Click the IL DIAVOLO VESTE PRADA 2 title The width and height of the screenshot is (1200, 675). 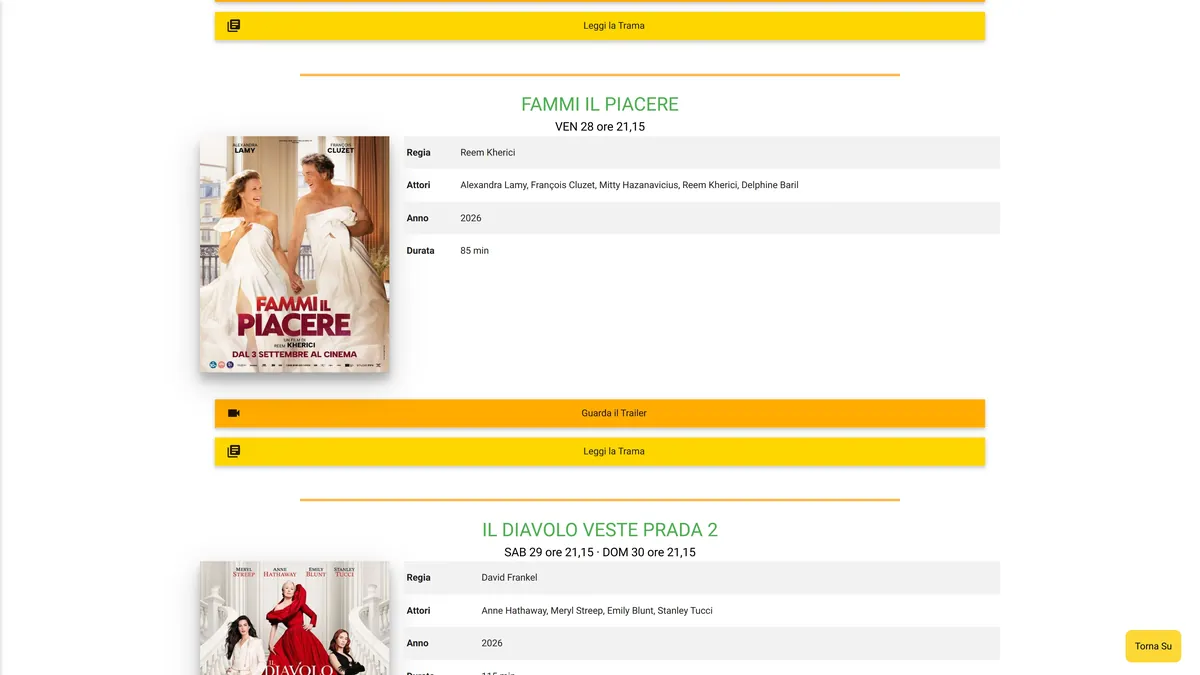point(600,530)
